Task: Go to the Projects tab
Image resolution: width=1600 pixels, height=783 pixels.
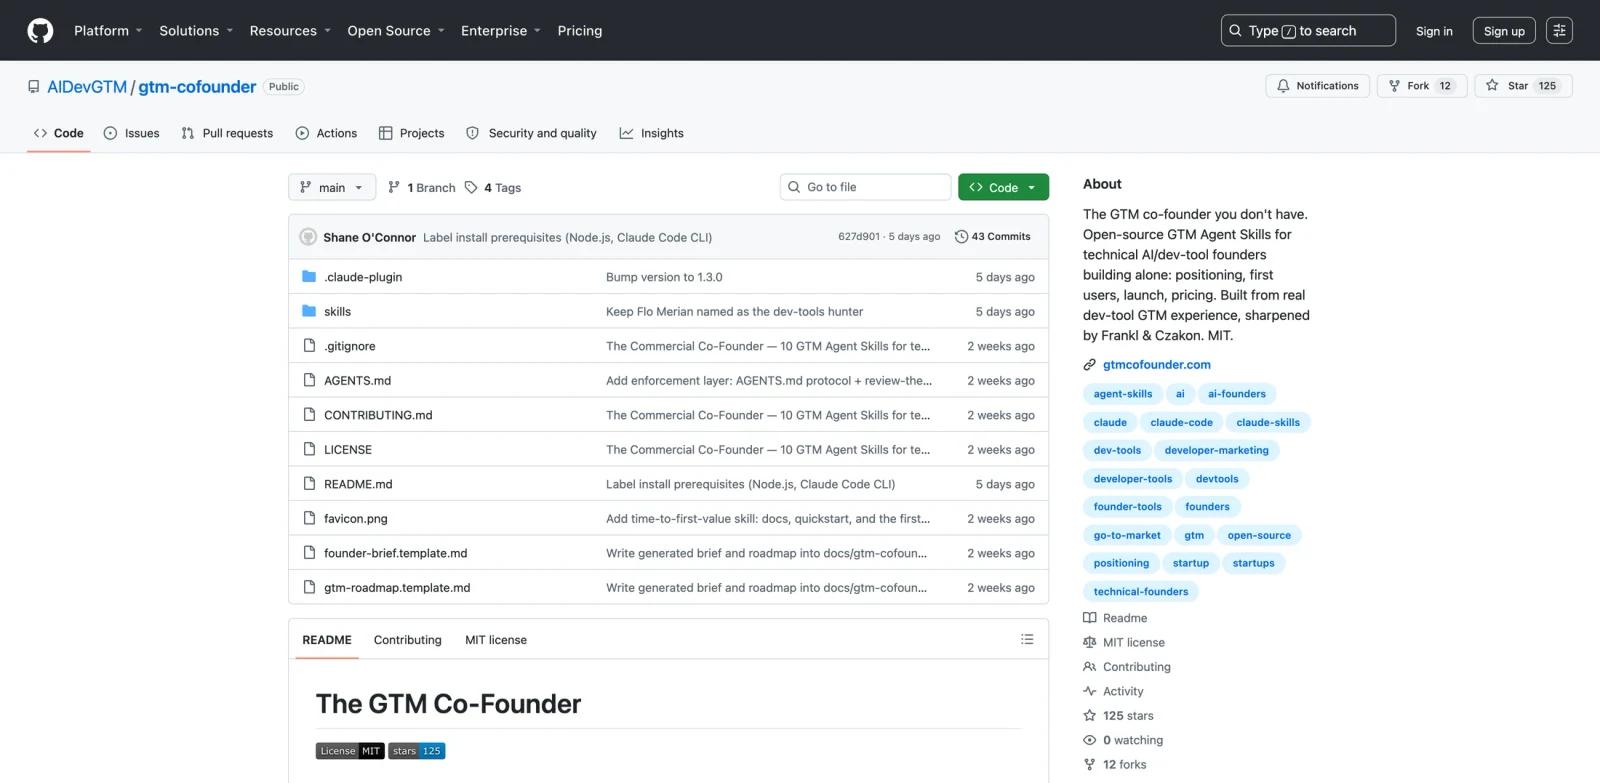Action: (411, 133)
